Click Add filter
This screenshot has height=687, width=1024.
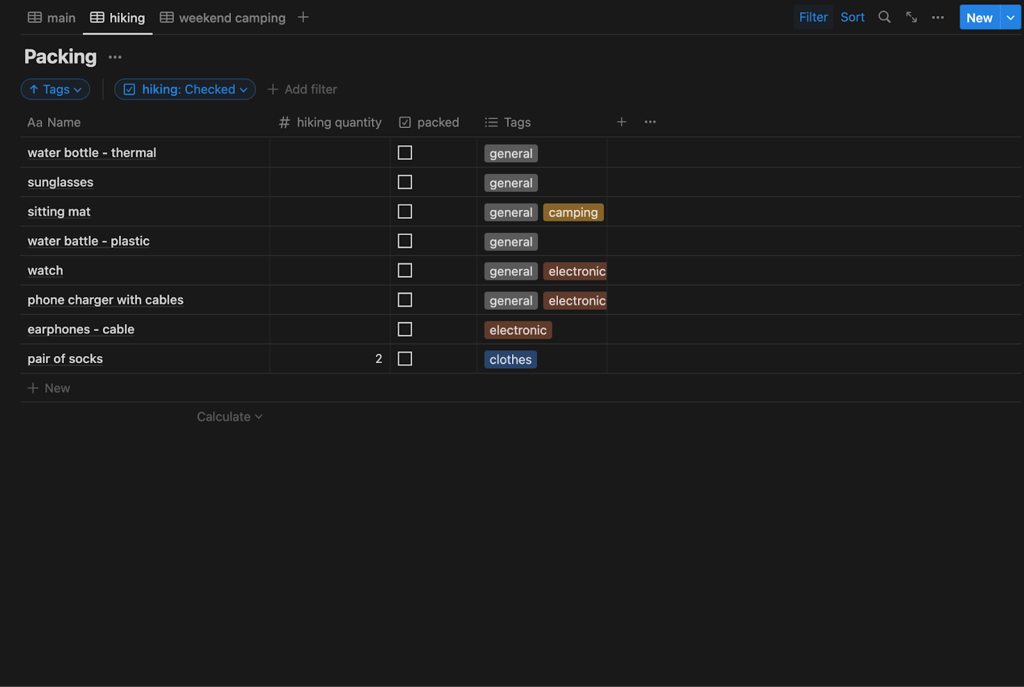302,89
